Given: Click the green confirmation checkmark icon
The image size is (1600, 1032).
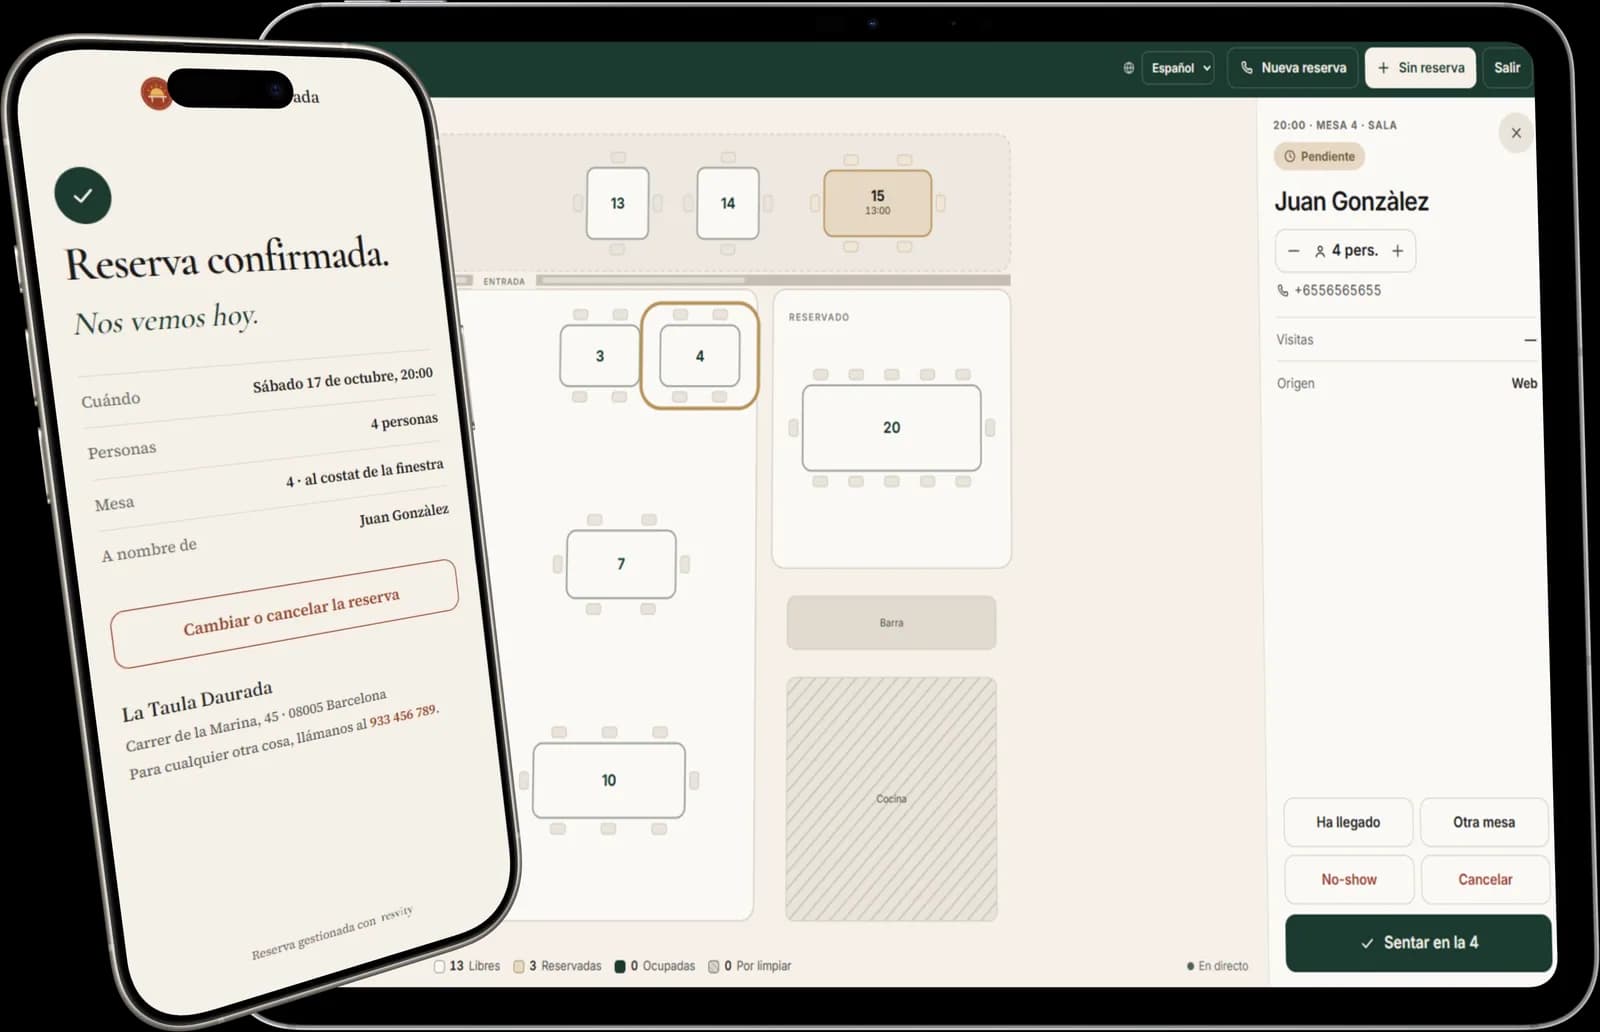Looking at the screenshot, I should click(83, 195).
